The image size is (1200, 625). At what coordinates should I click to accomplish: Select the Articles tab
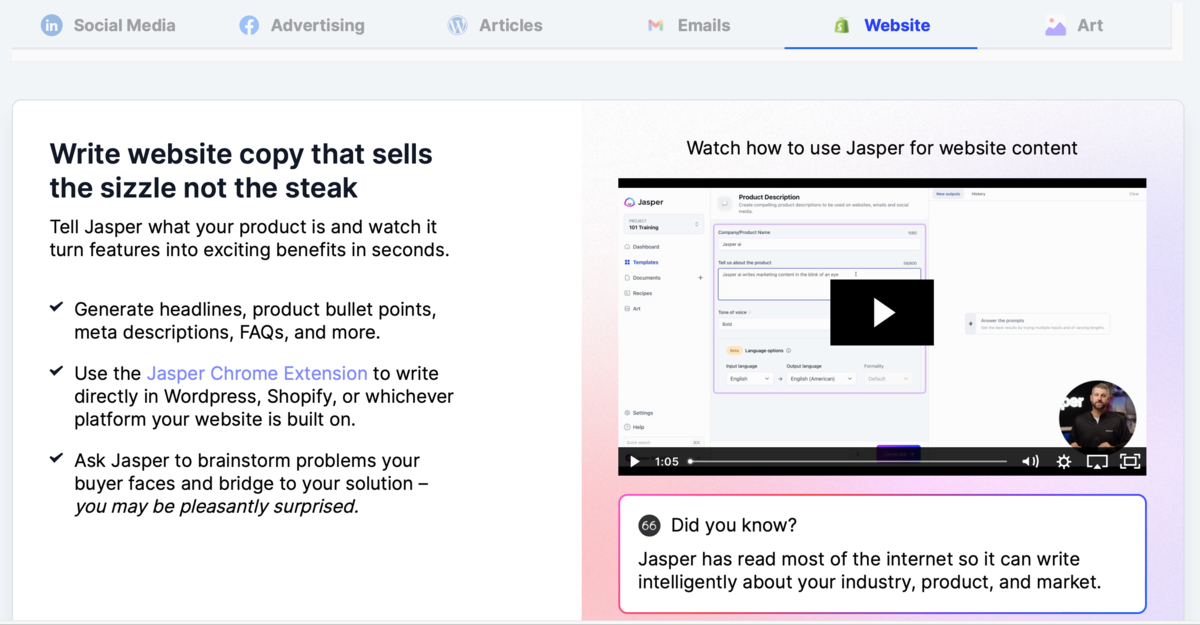(x=495, y=25)
